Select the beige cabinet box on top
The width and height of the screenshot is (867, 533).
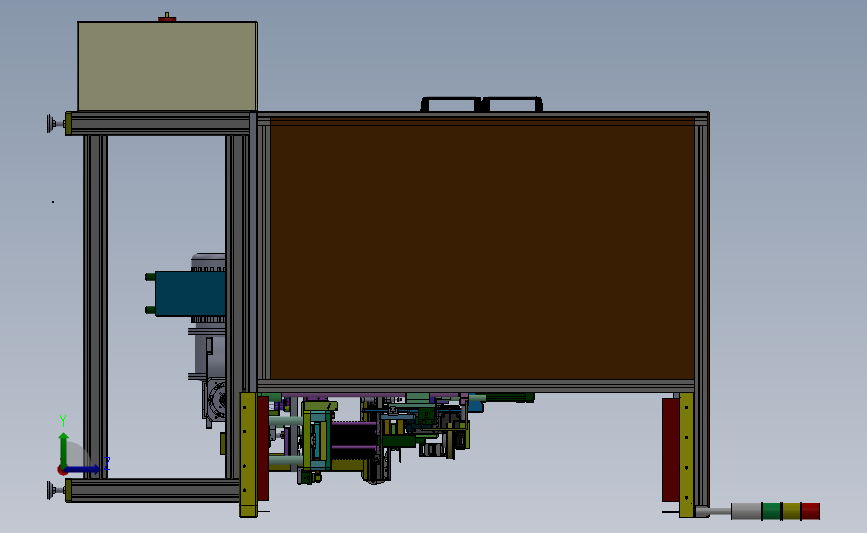(167, 66)
